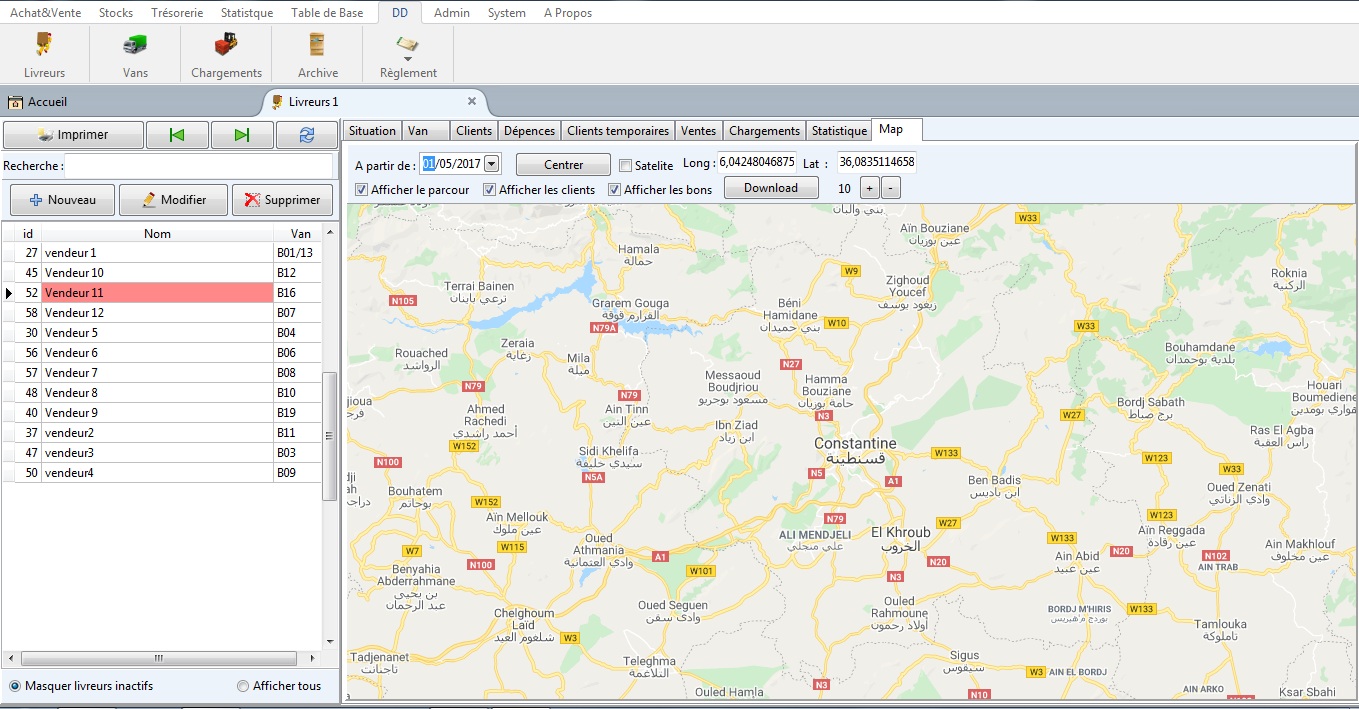Open the Statistique menu
Screen dimensions: 1359x709
point(246,13)
